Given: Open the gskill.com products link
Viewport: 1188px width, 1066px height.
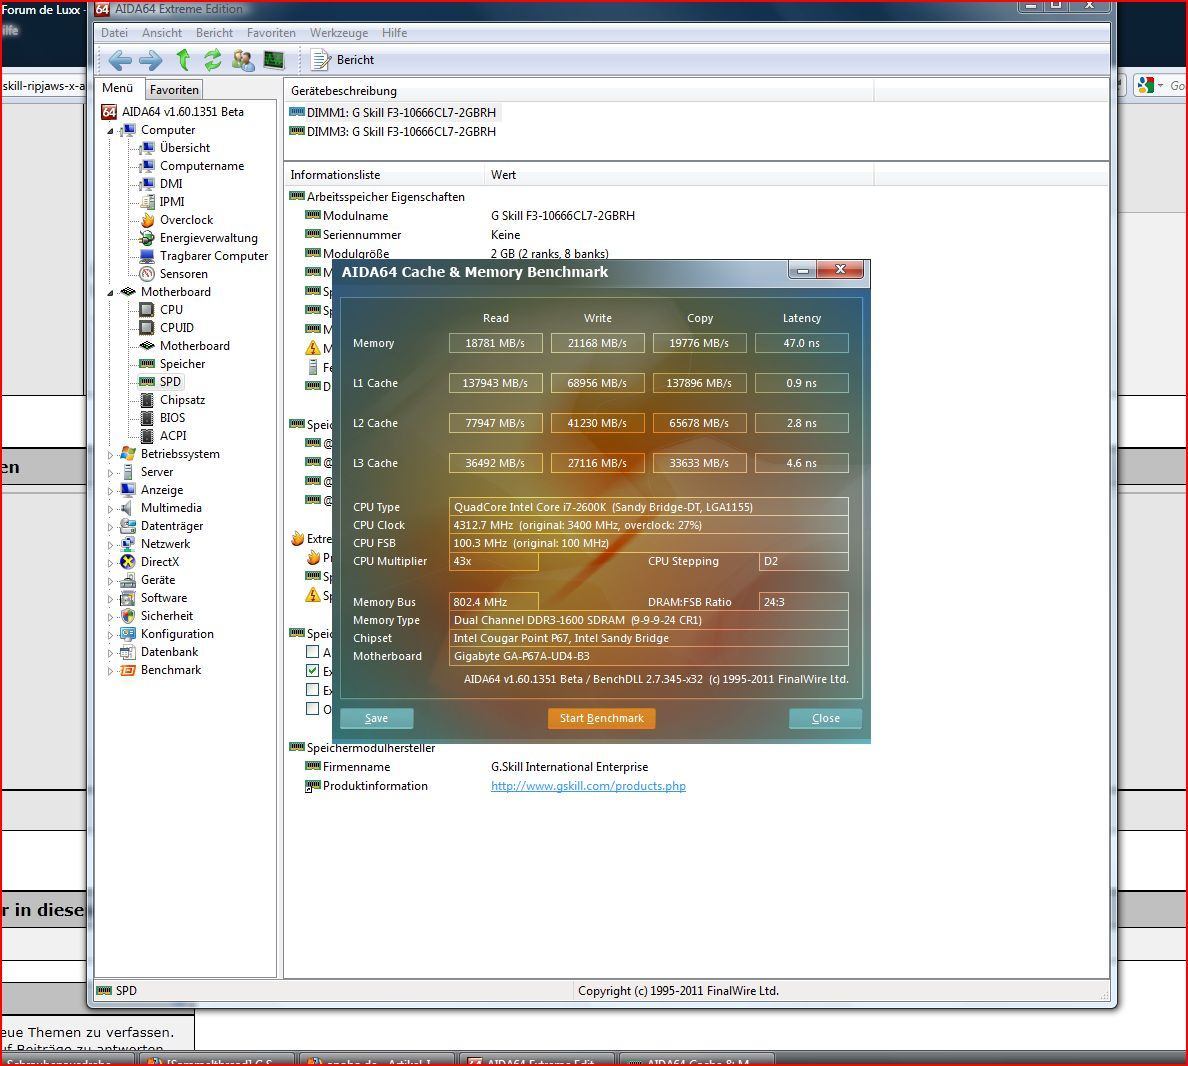Looking at the screenshot, I should click(588, 786).
